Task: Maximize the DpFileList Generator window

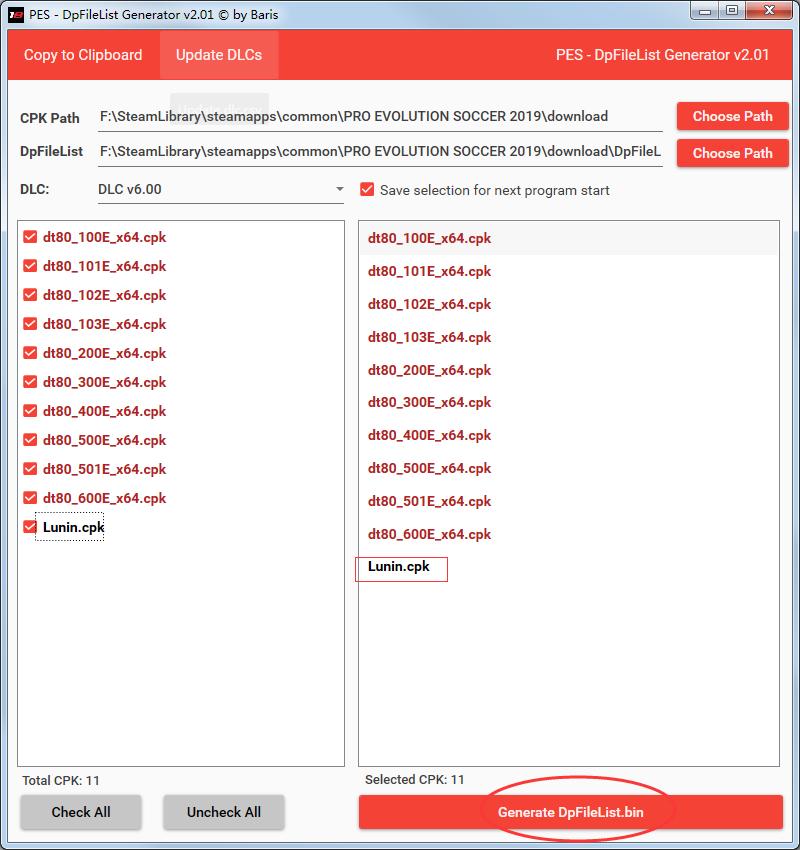Action: pyautogui.click(x=732, y=10)
